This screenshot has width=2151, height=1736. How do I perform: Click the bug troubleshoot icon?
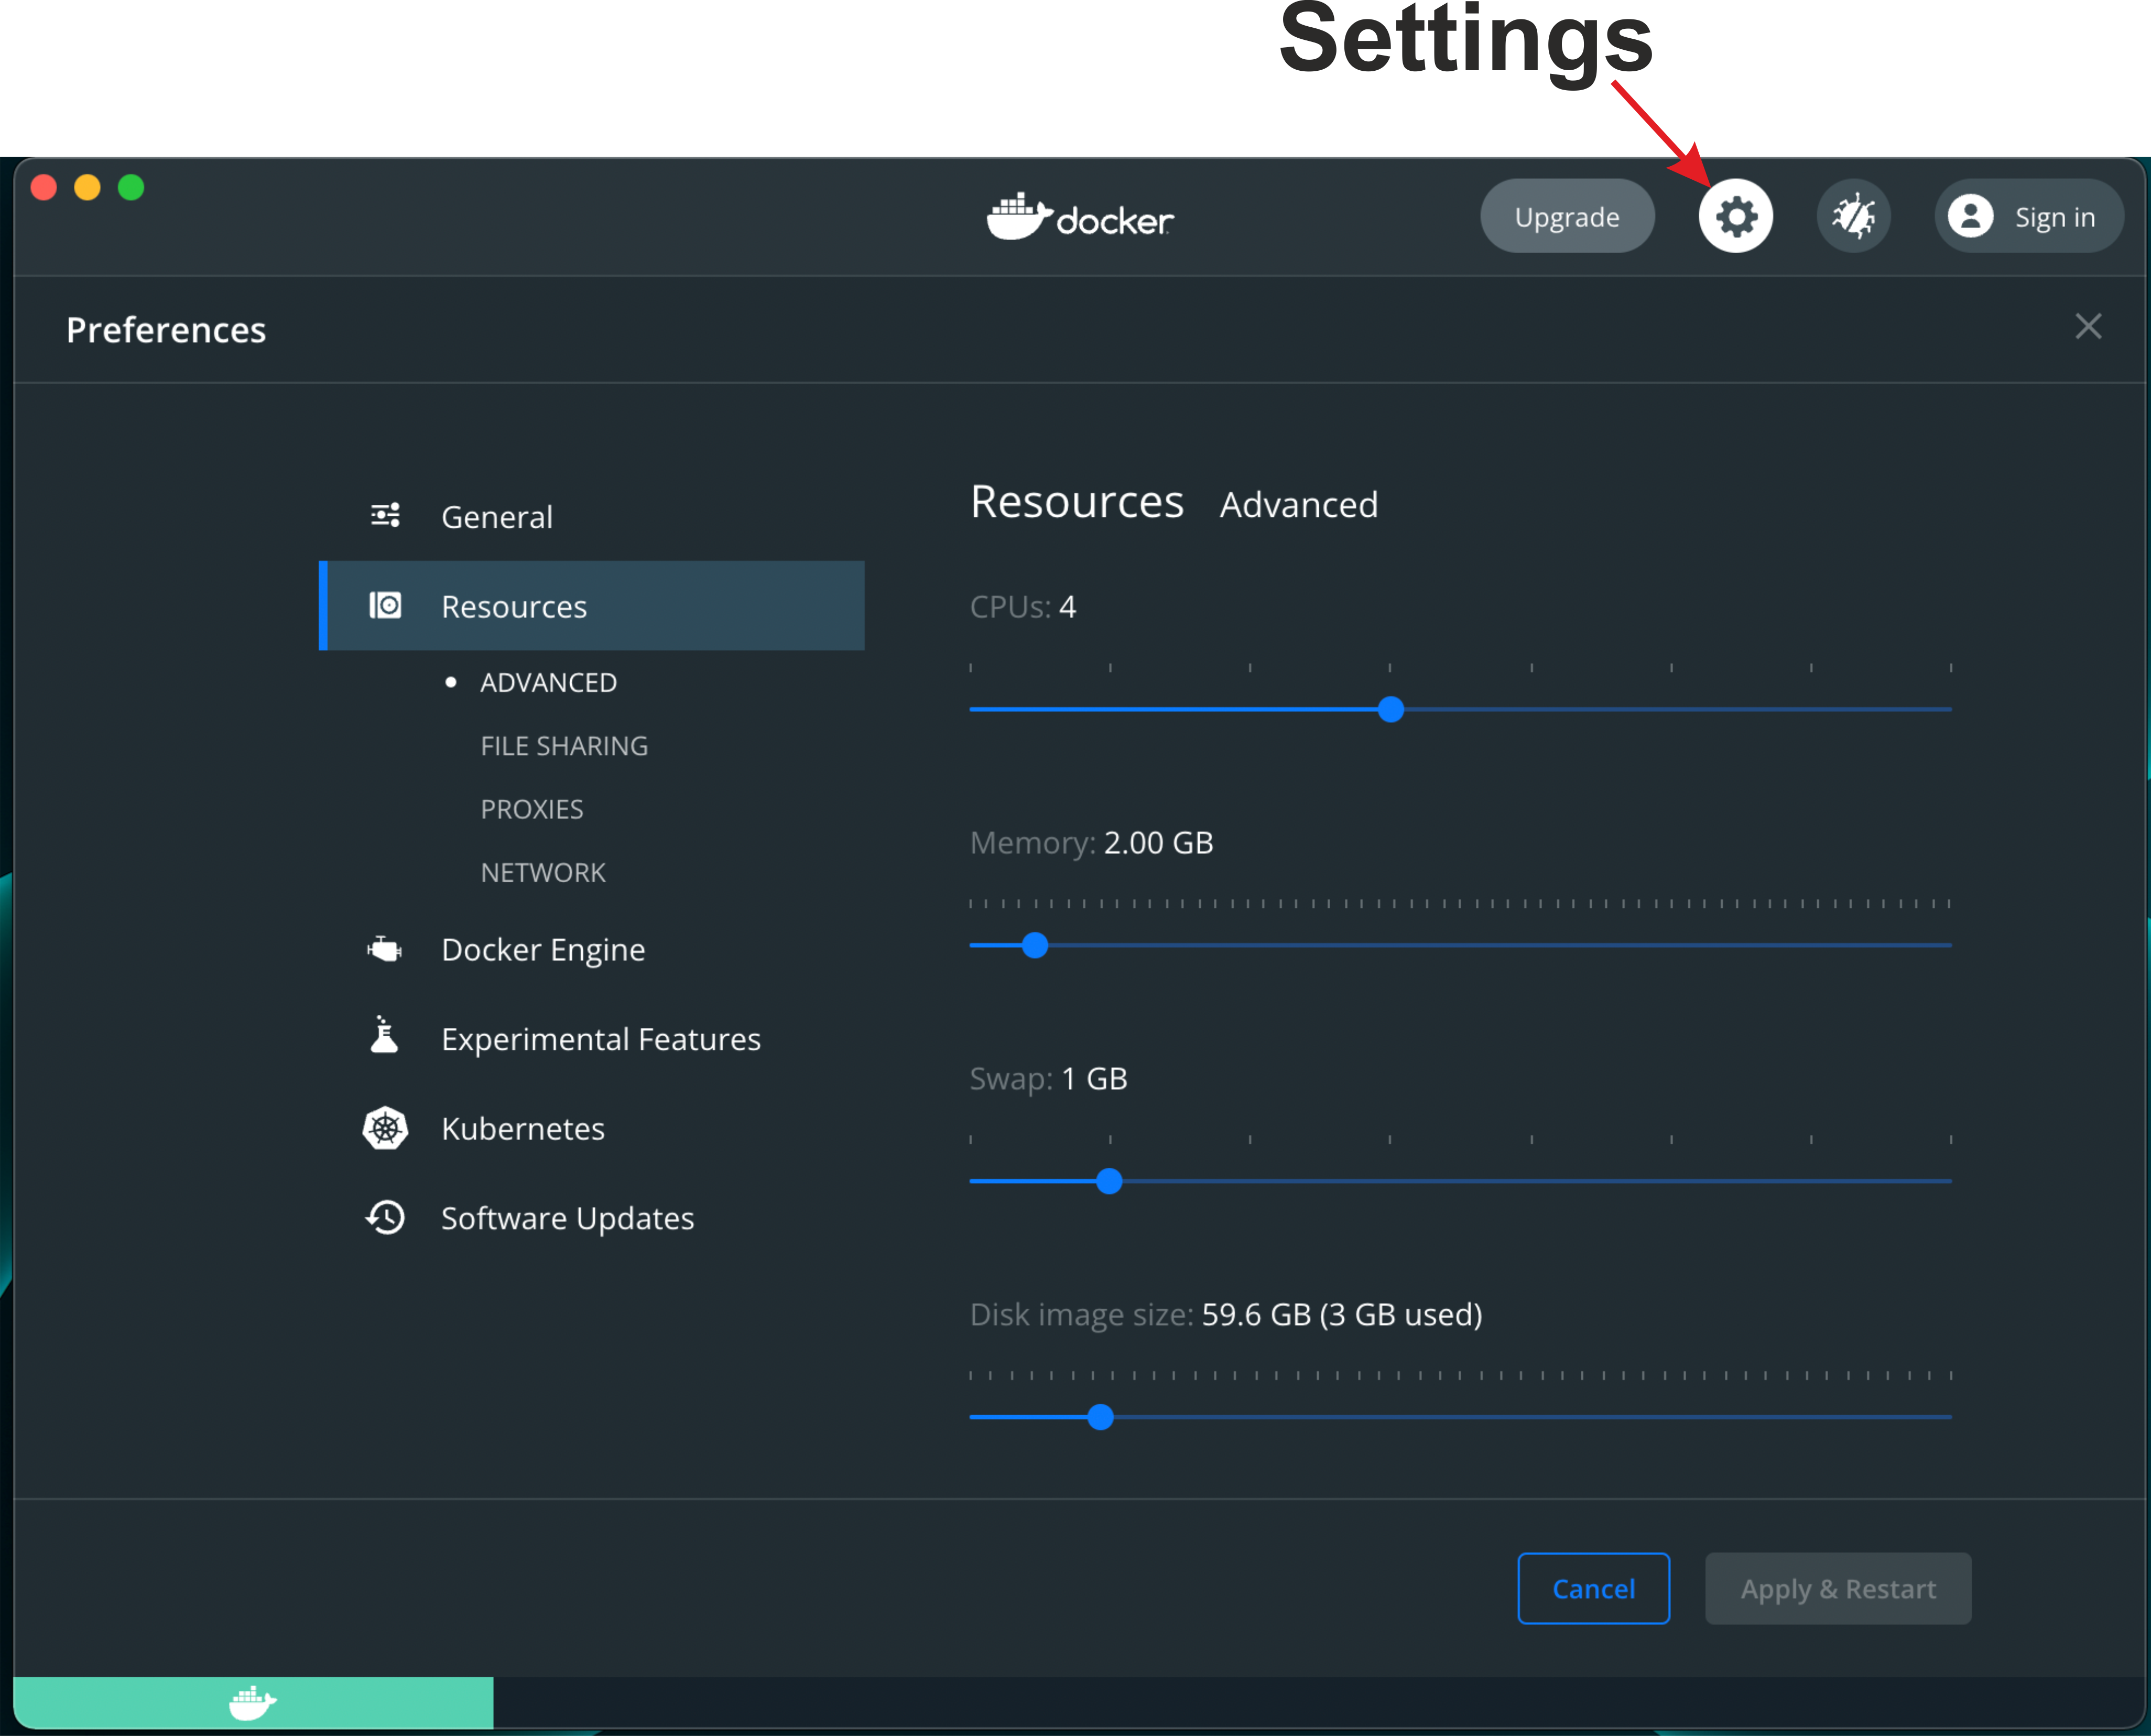pyautogui.click(x=1853, y=216)
